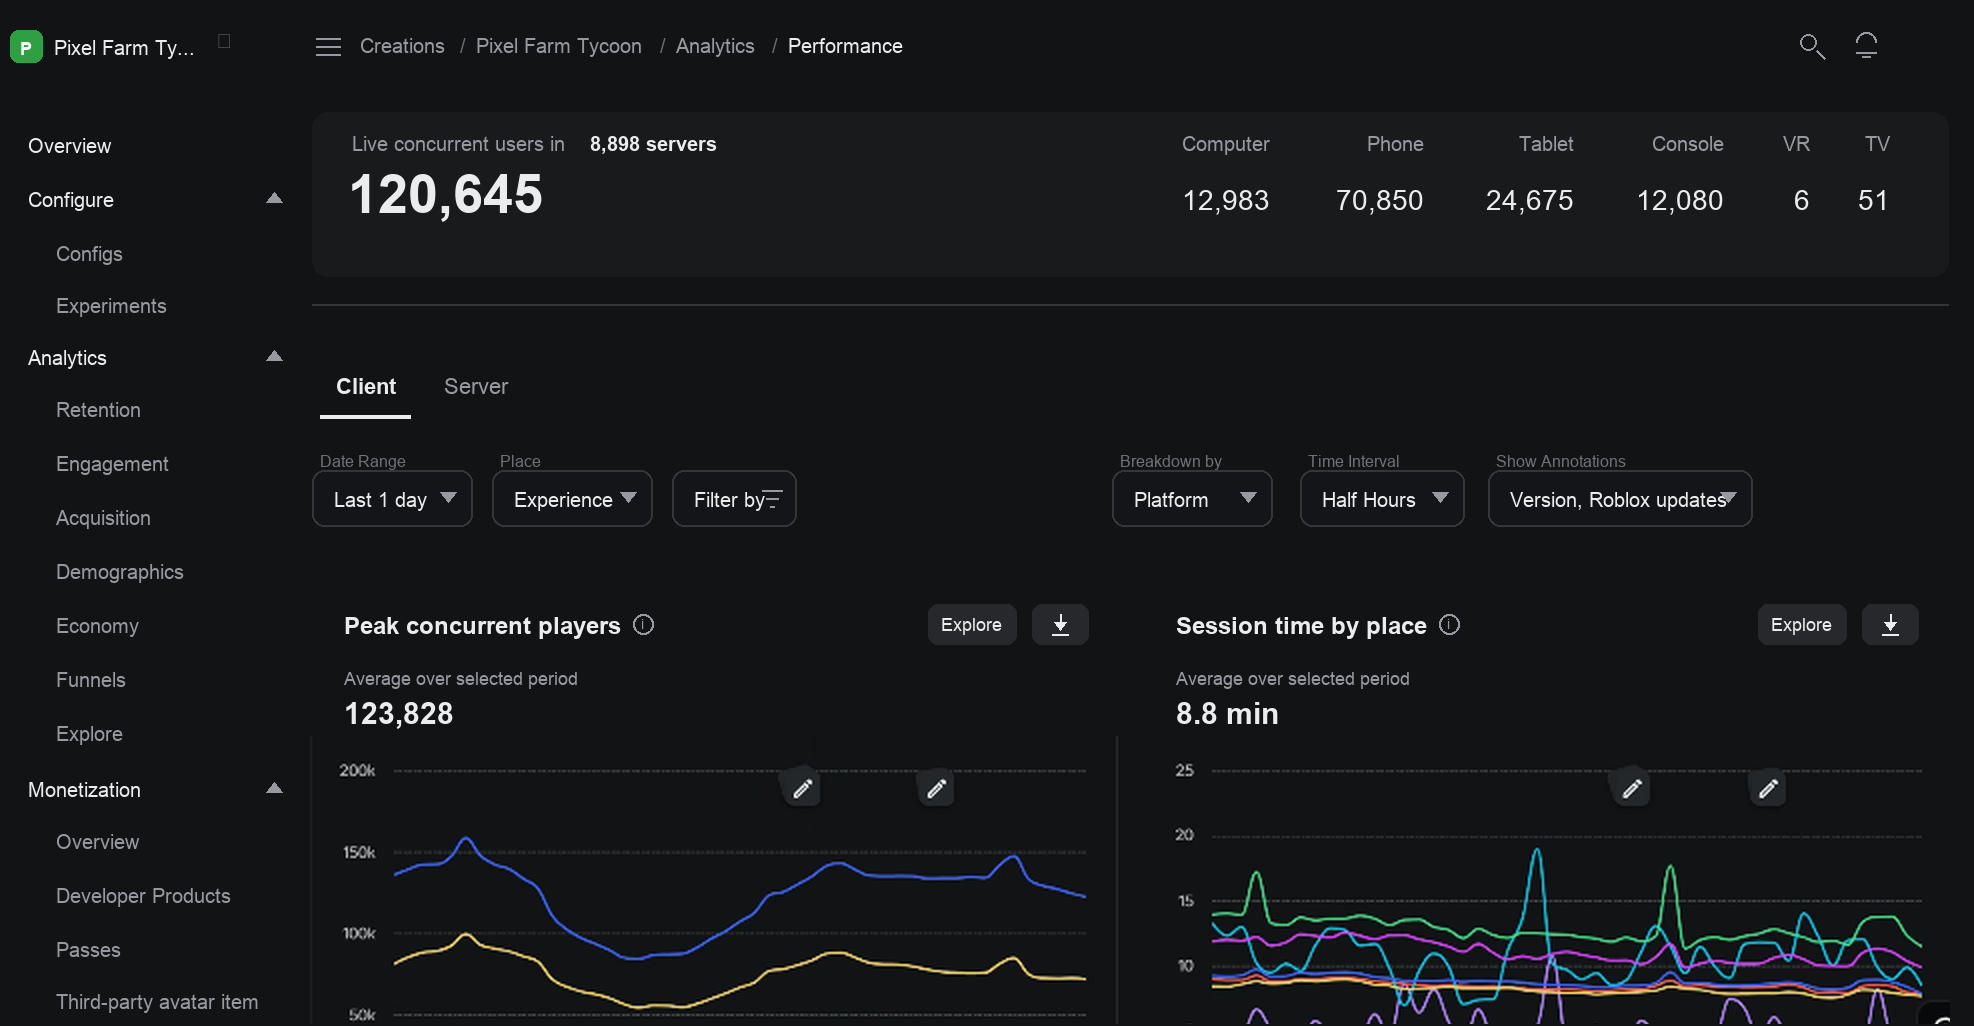Open the Half Hours time interval dropdown
This screenshot has width=1974, height=1026.
point(1382,499)
